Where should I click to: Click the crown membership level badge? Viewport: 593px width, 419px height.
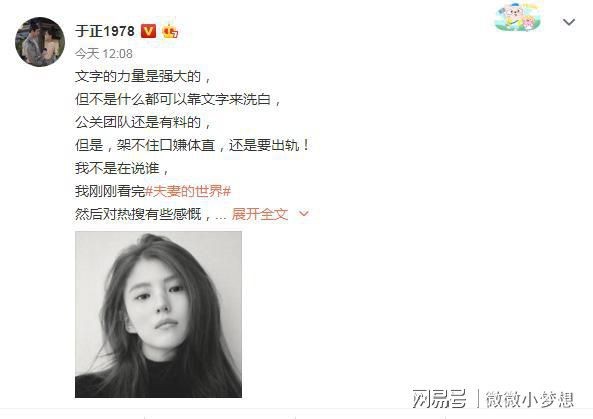[170, 31]
